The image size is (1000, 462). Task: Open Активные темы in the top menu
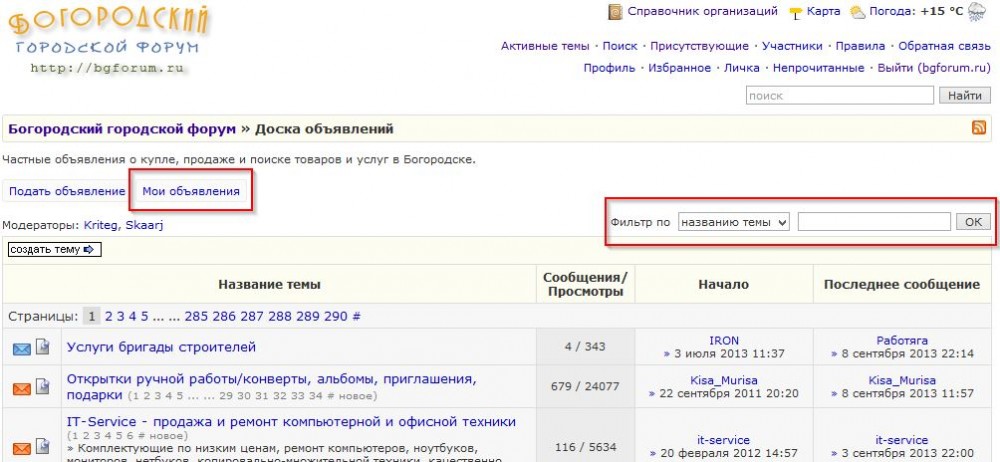[545, 46]
